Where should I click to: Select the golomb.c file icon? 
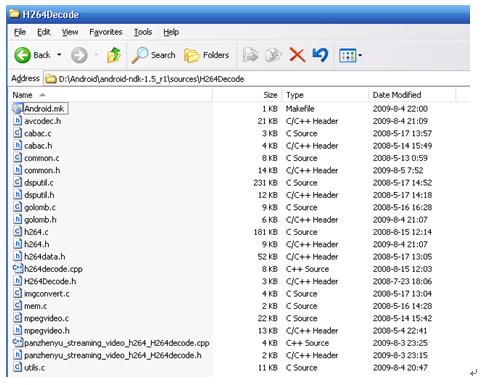pos(18,207)
